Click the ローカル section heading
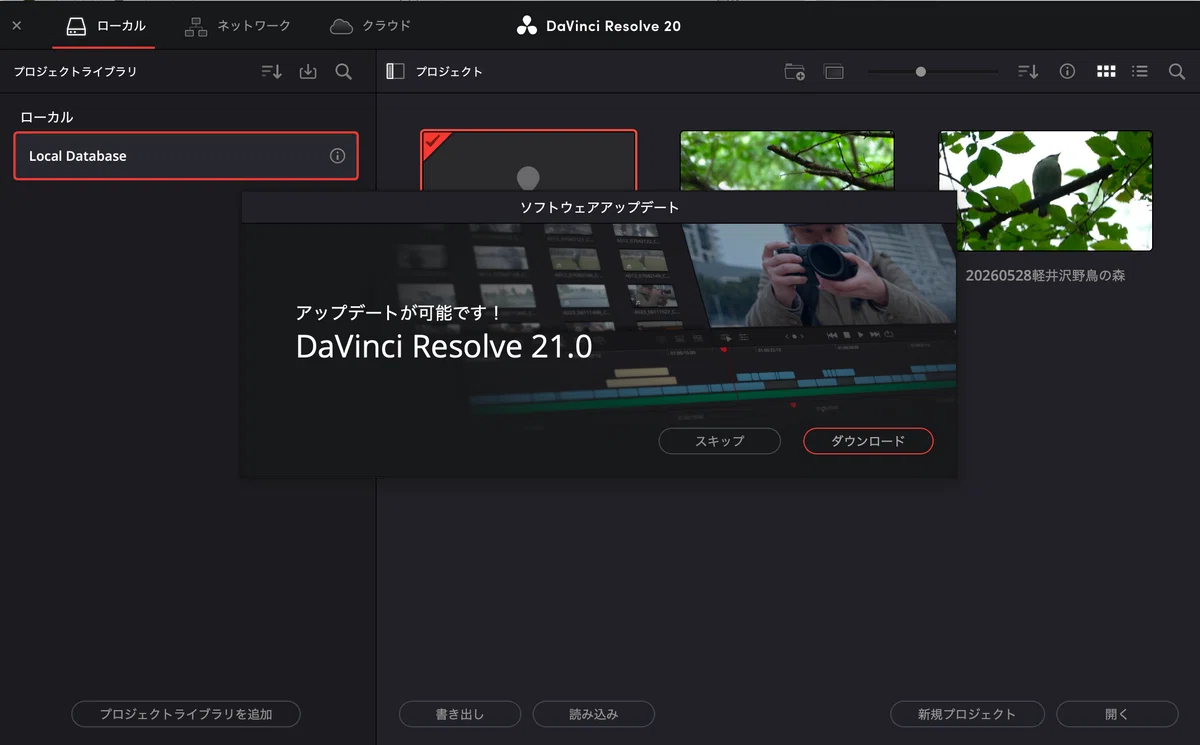1200x745 pixels. (47, 117)
